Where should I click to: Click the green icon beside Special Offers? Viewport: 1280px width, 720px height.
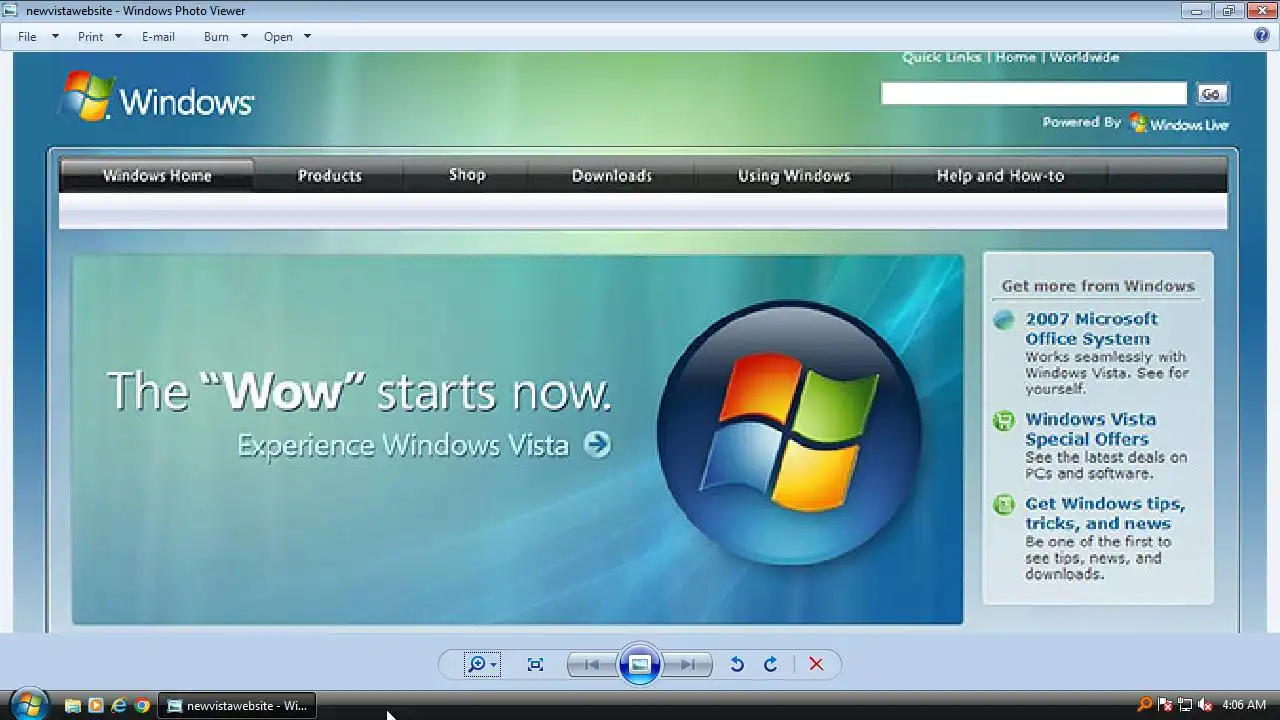click(1004, 421)
